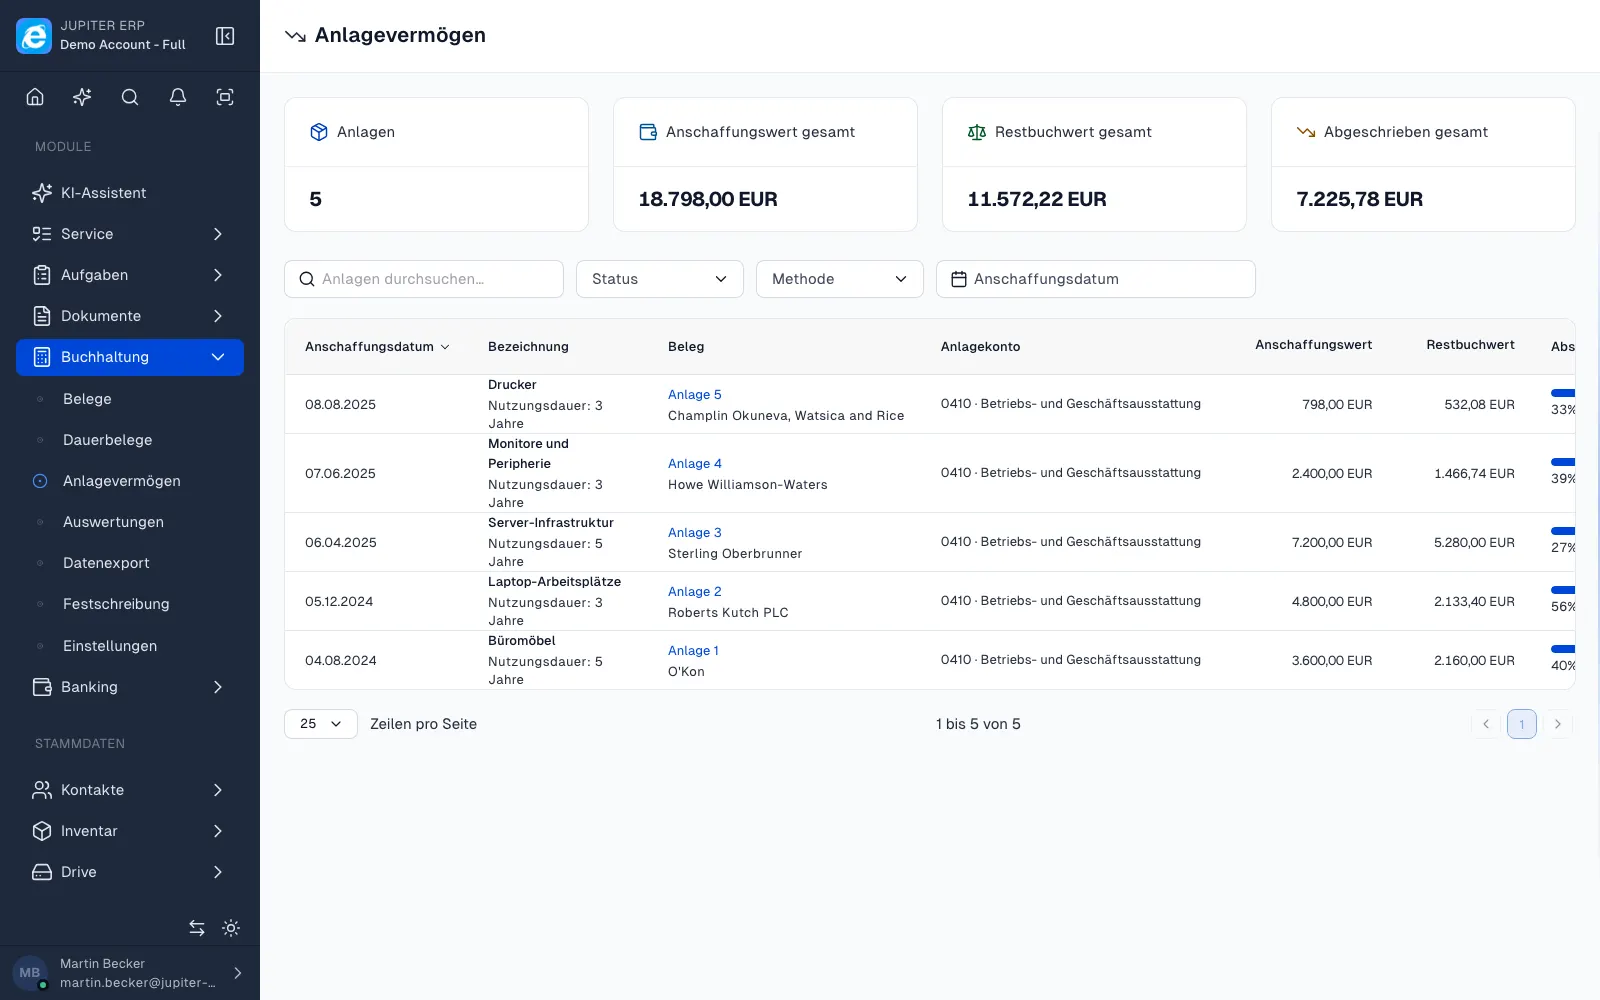Open Buchhaltung Einstellungen
Viewport: 1600px width, 1000px height.
click(x=130, y=646)
